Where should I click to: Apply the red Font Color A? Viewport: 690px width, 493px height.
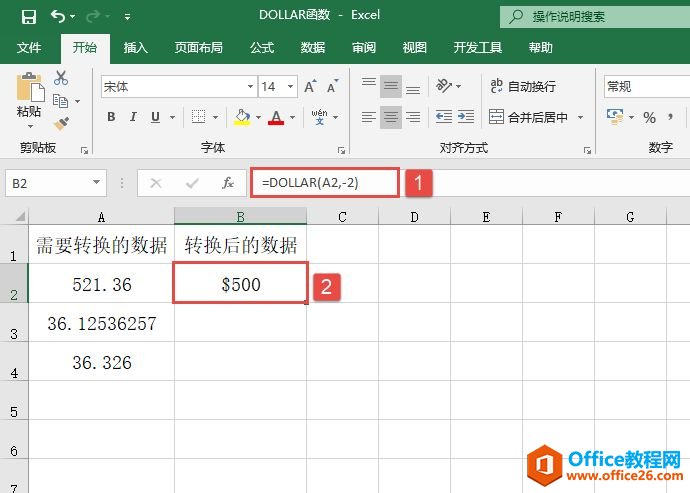(276, 117)
